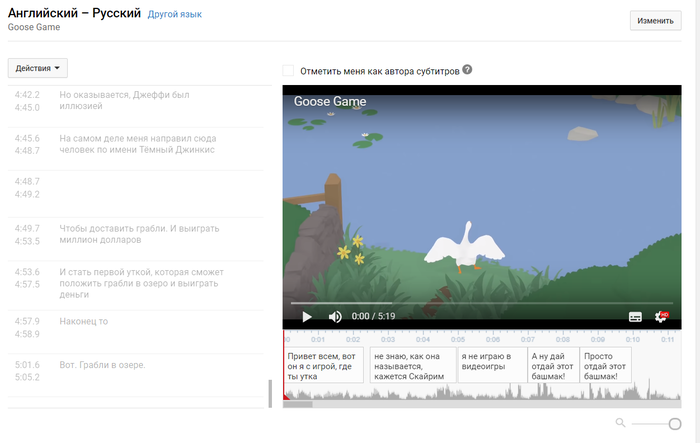Mute the video with the speaker icon
The height and width of the screenshot is (443, 700).
point(335,316)
